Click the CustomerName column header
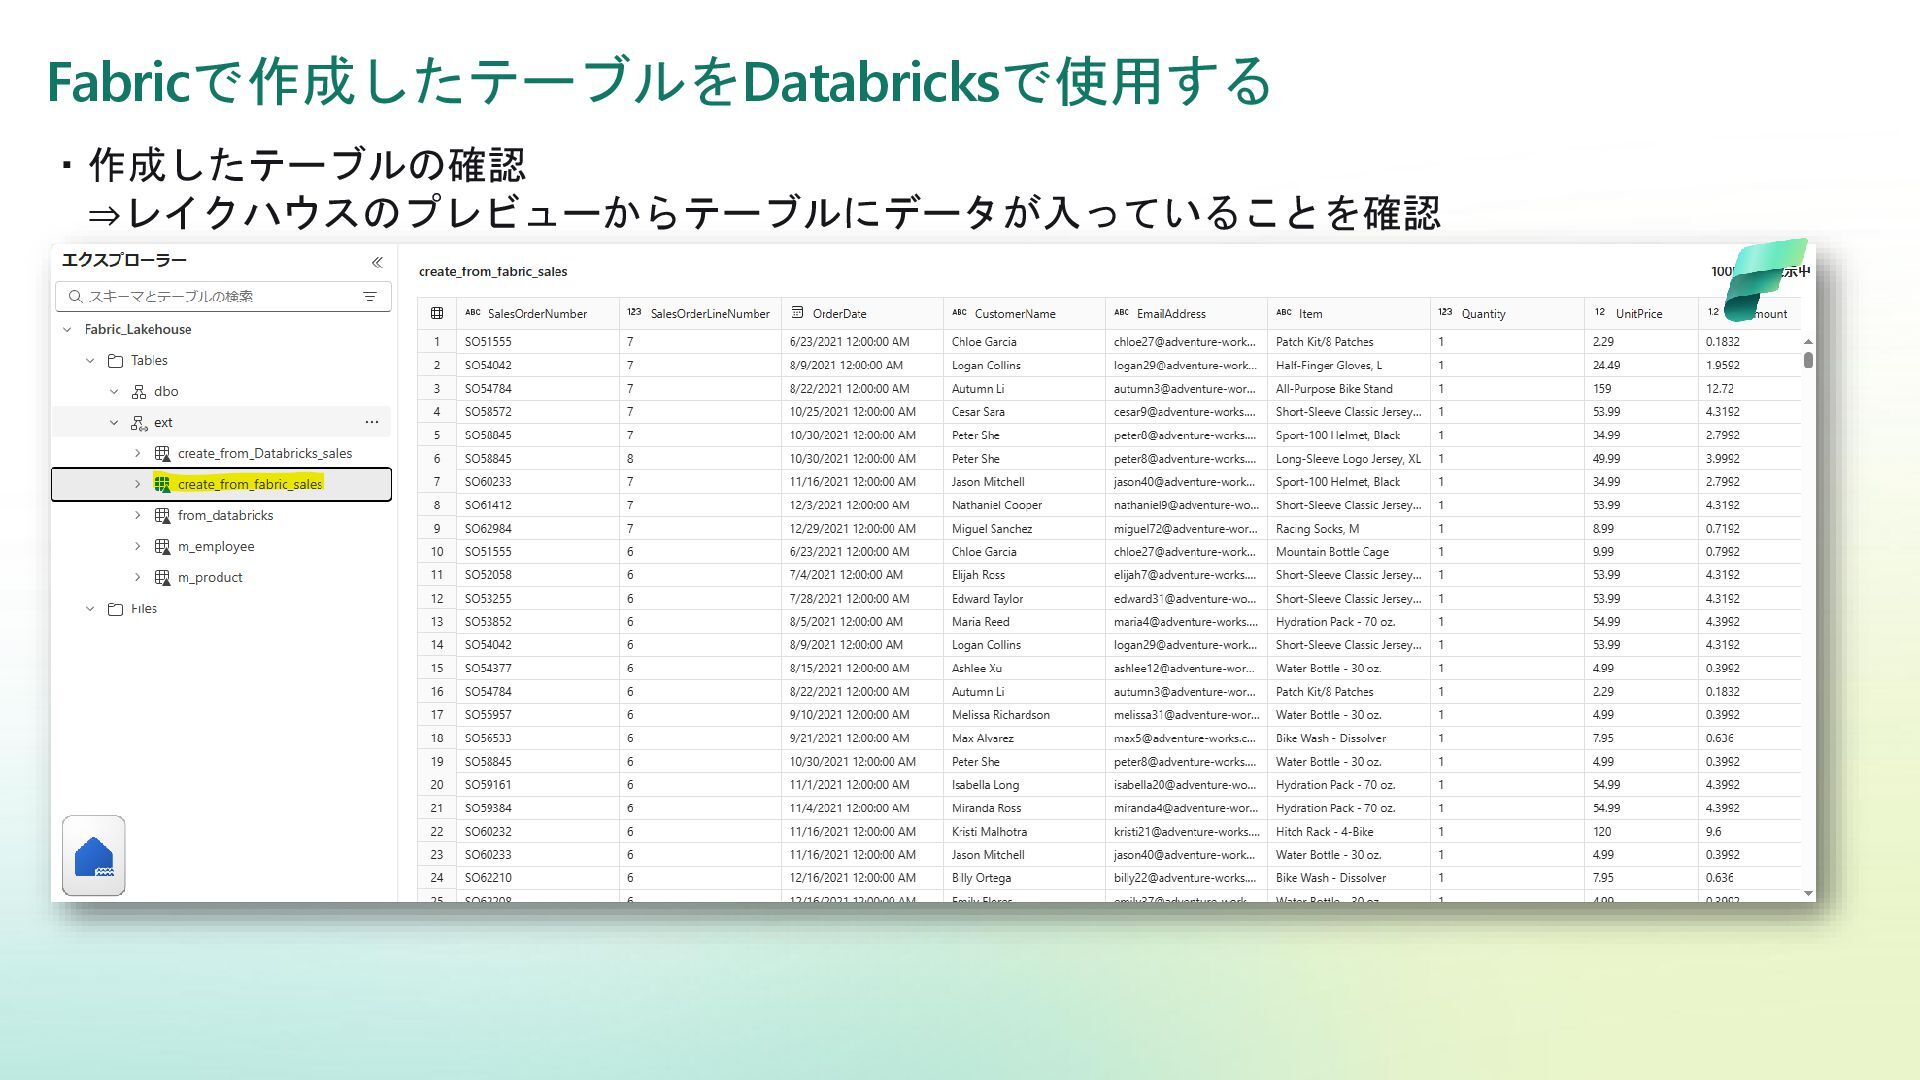This screenshot has height=1080, width=1920. click(1014, 313)
